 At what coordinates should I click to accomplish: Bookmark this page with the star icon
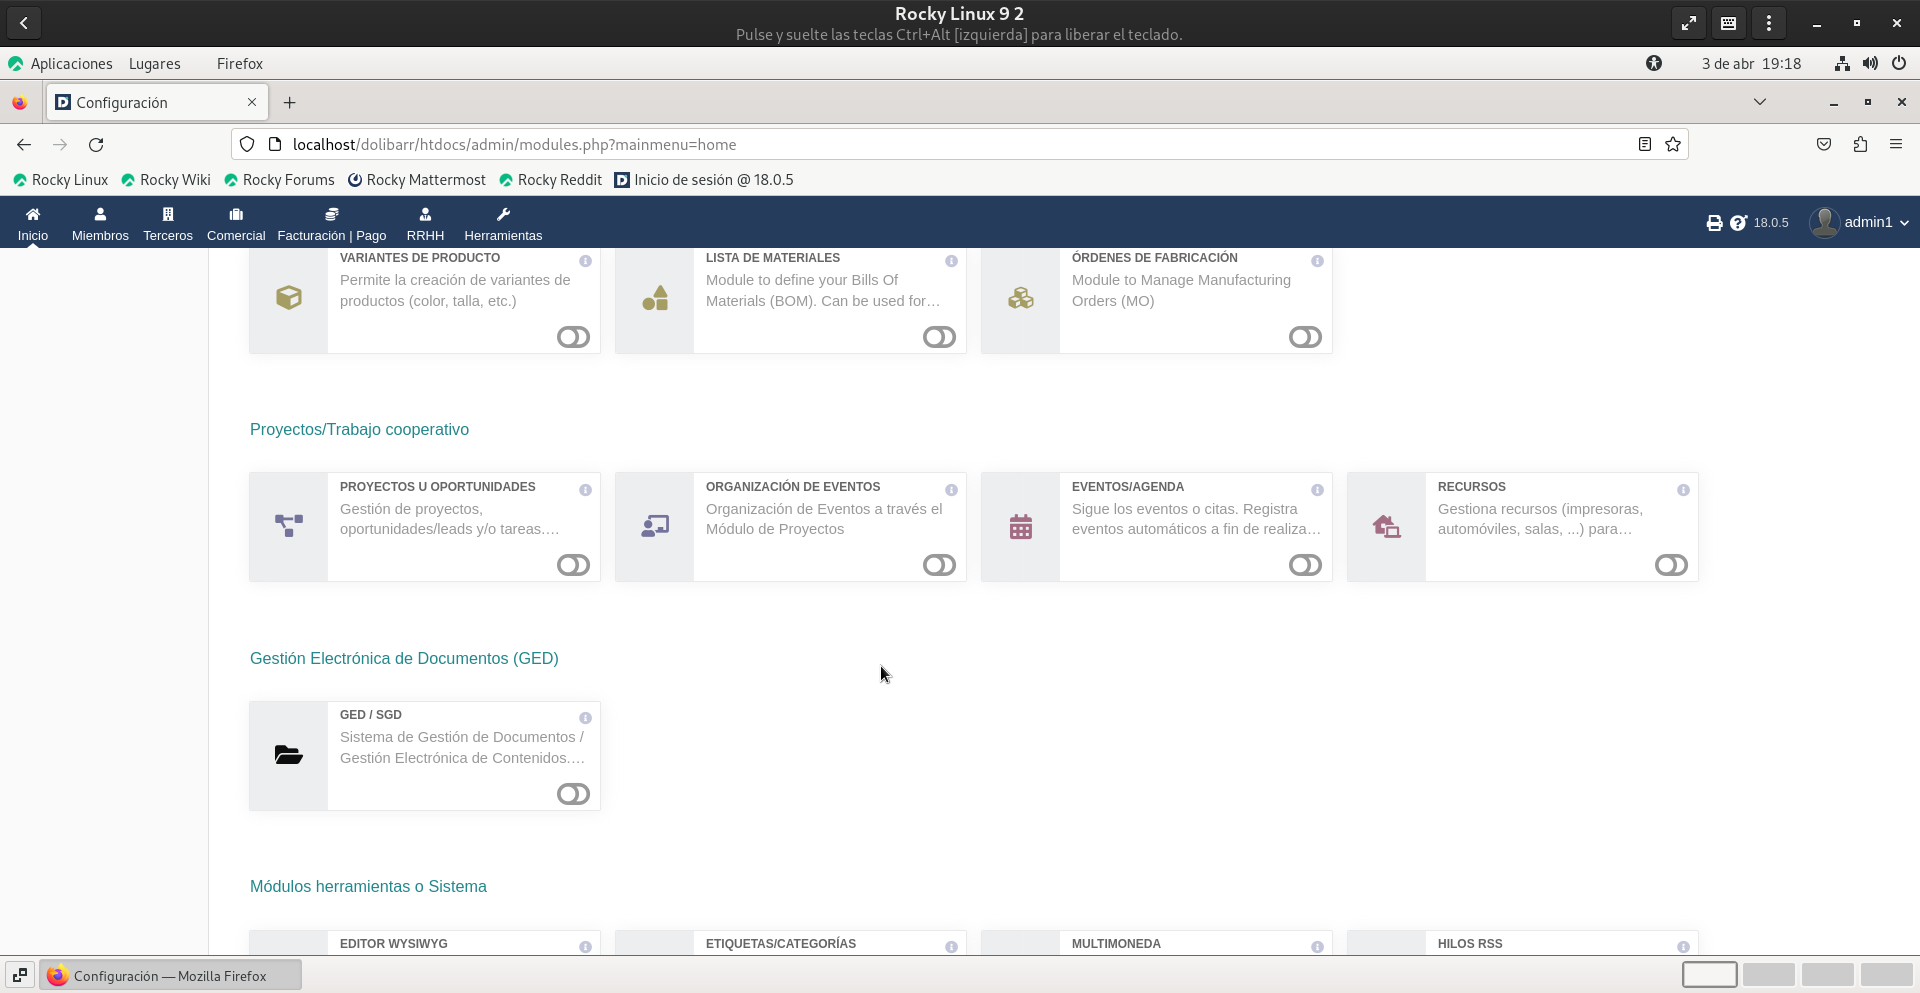[1673, 145]
